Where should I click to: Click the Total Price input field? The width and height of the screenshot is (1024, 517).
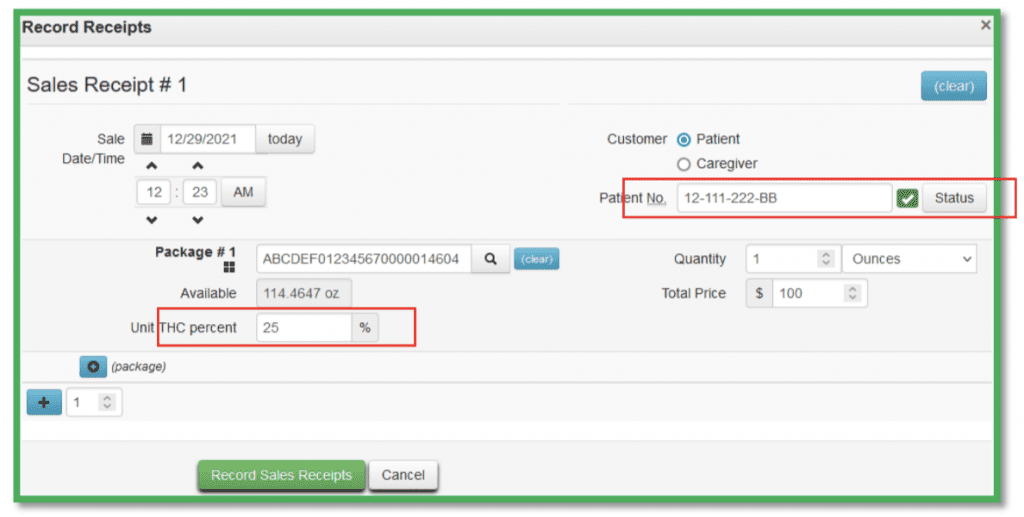click(820, 294)
